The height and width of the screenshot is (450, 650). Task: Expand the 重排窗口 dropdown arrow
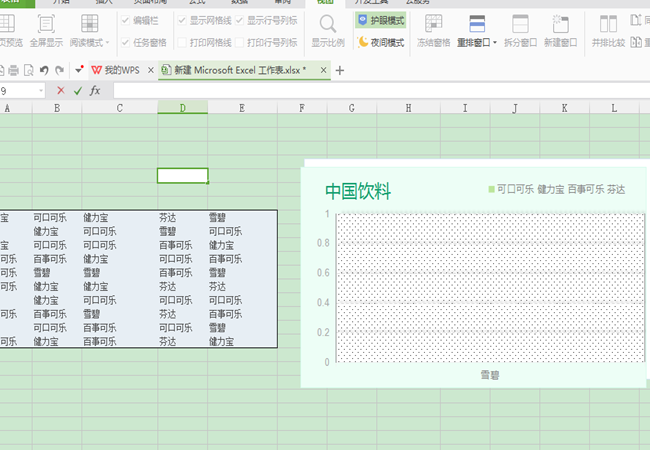tap(495, 42)
